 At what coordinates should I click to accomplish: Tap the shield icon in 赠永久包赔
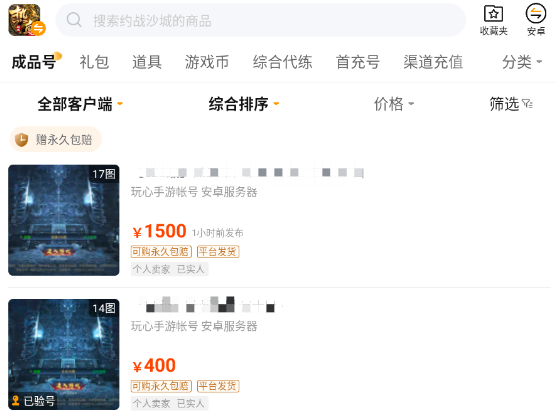click(21, 140)
